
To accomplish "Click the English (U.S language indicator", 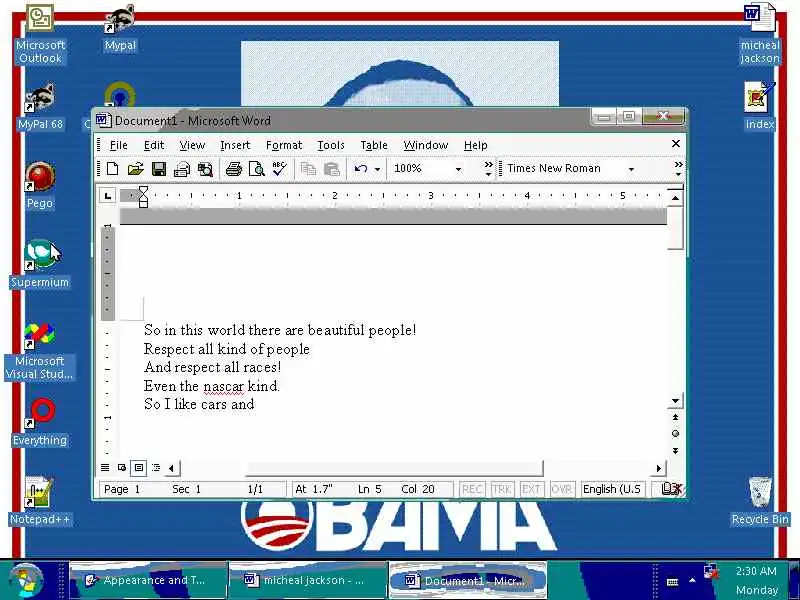I will point(611,489).
